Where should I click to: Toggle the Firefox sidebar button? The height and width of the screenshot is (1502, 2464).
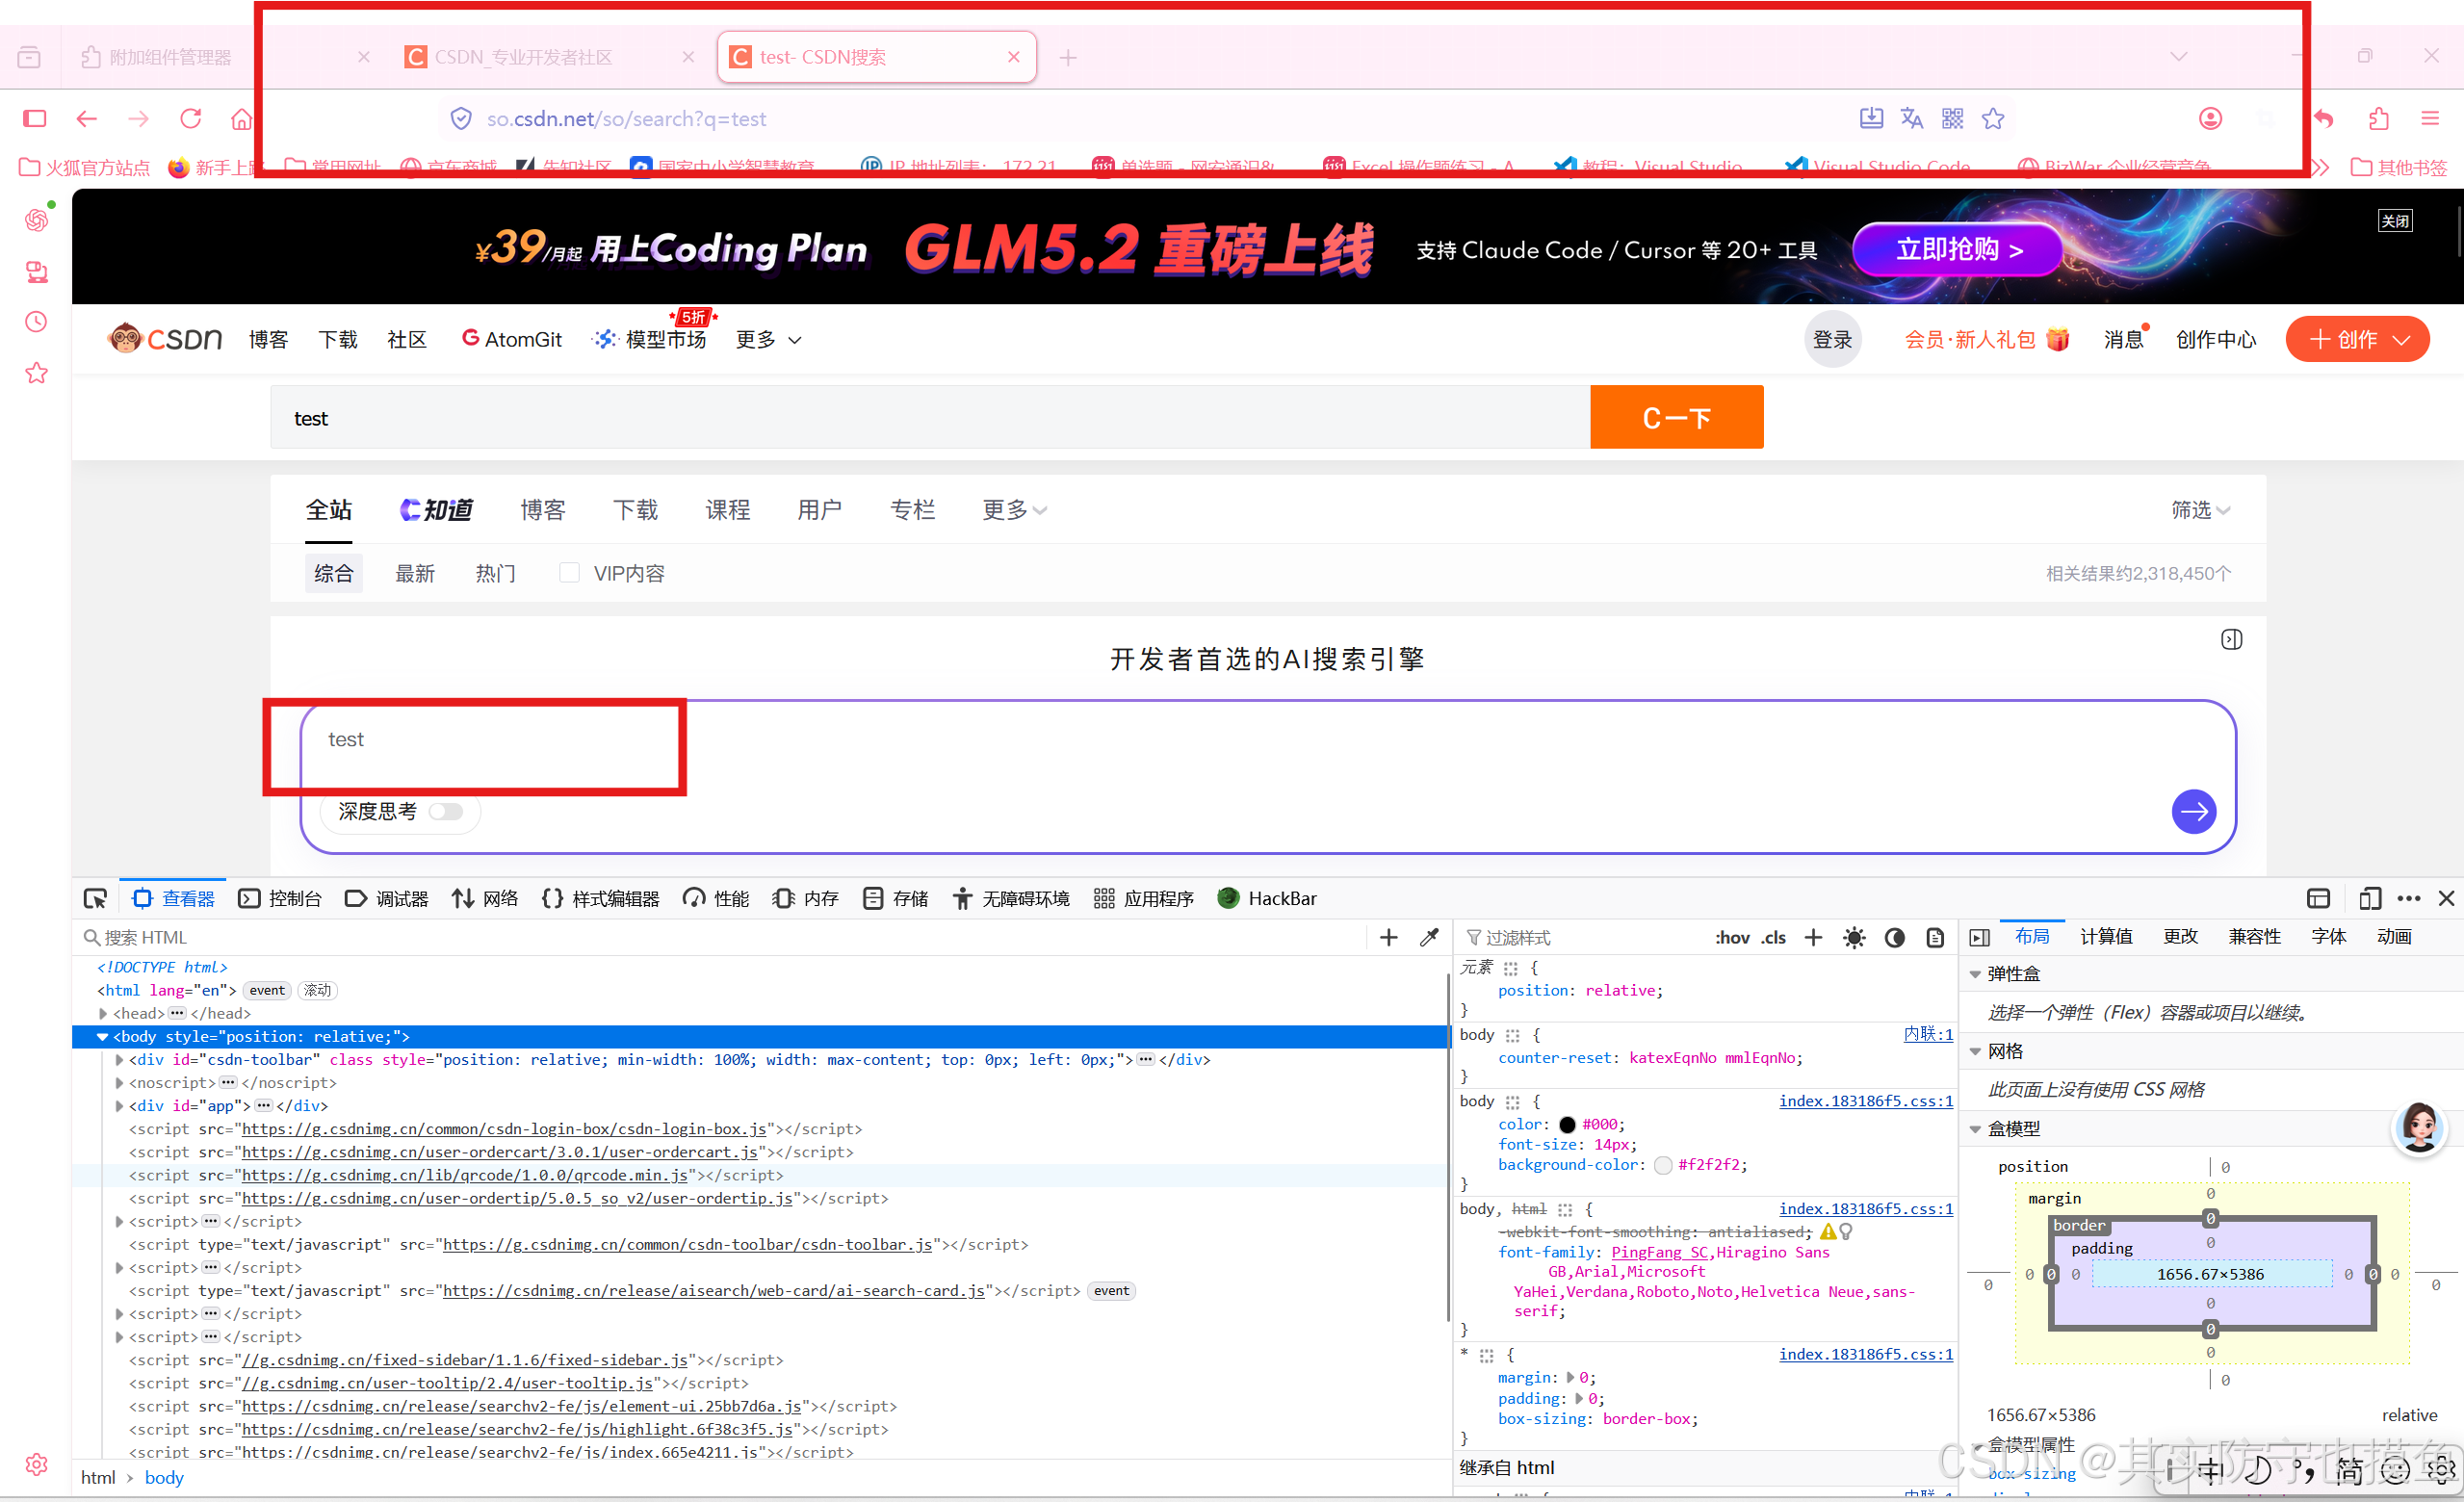click(35, 119)
